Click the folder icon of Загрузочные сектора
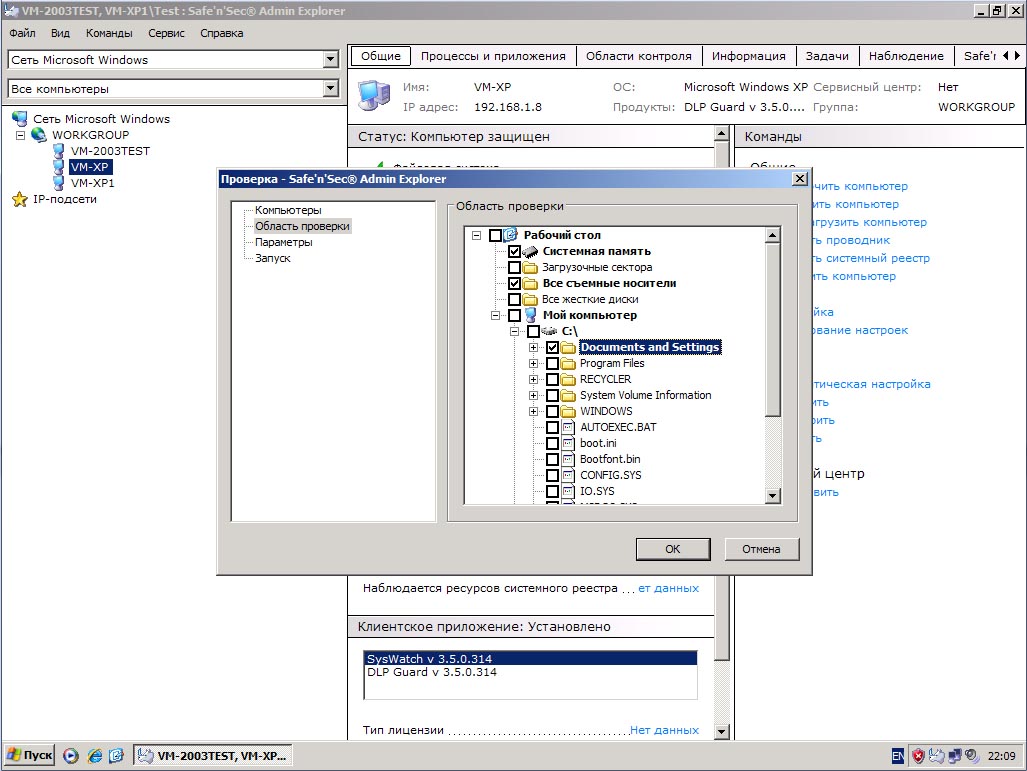 [531, 267]
